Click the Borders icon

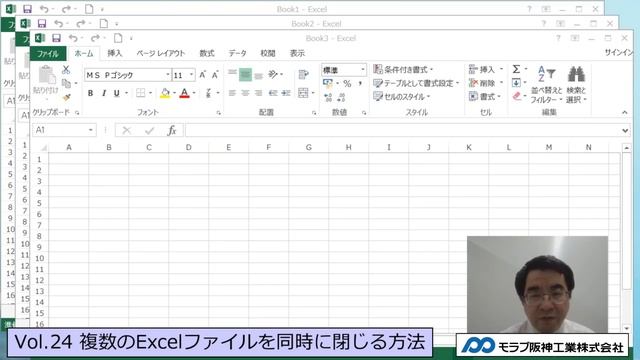click(140, 93)
